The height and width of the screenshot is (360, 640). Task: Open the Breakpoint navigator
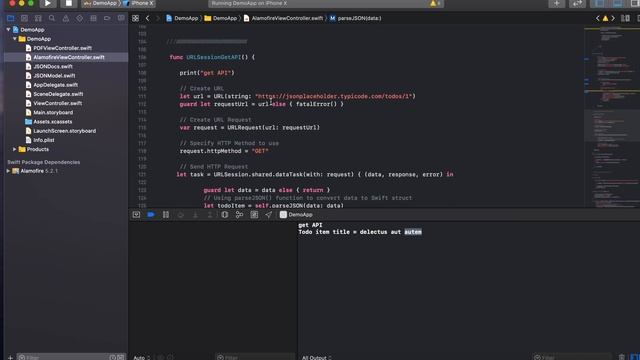[107, 18]
